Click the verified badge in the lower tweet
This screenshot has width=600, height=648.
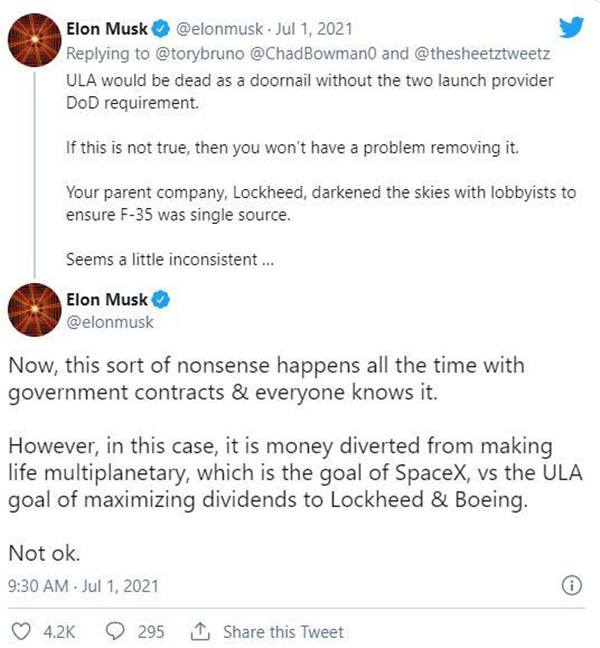coord(161,298)
